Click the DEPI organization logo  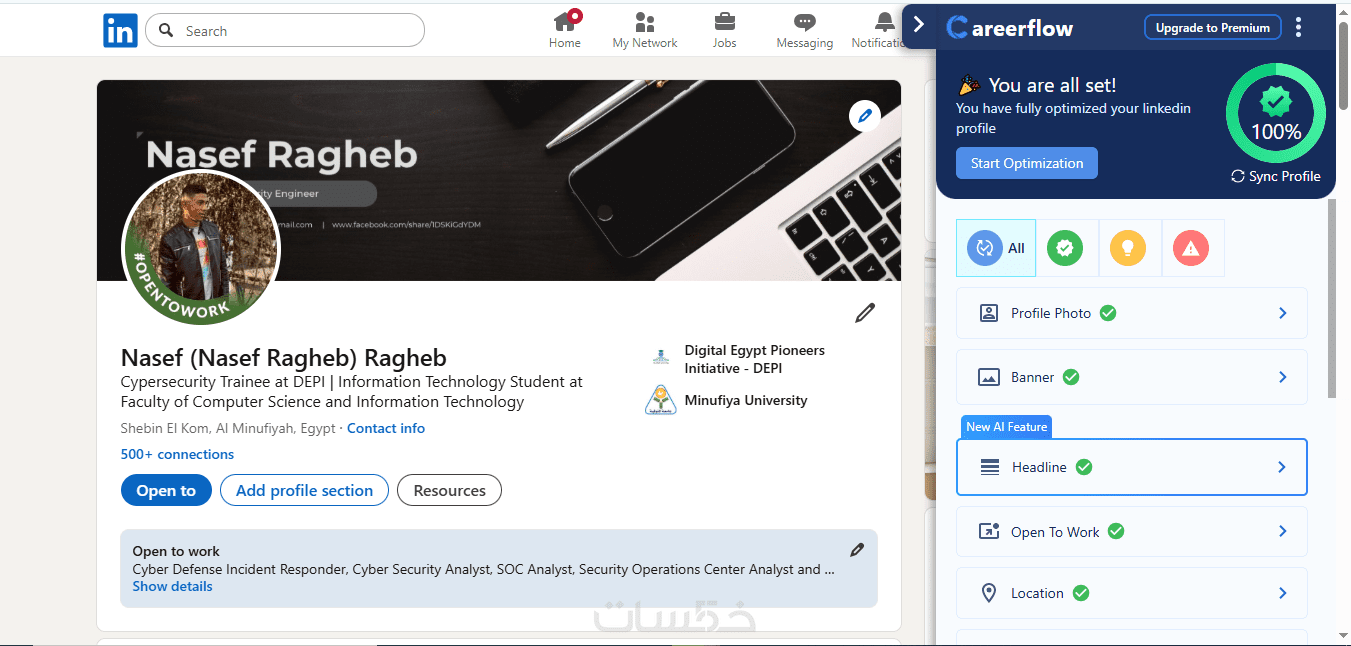pos(659,356)
